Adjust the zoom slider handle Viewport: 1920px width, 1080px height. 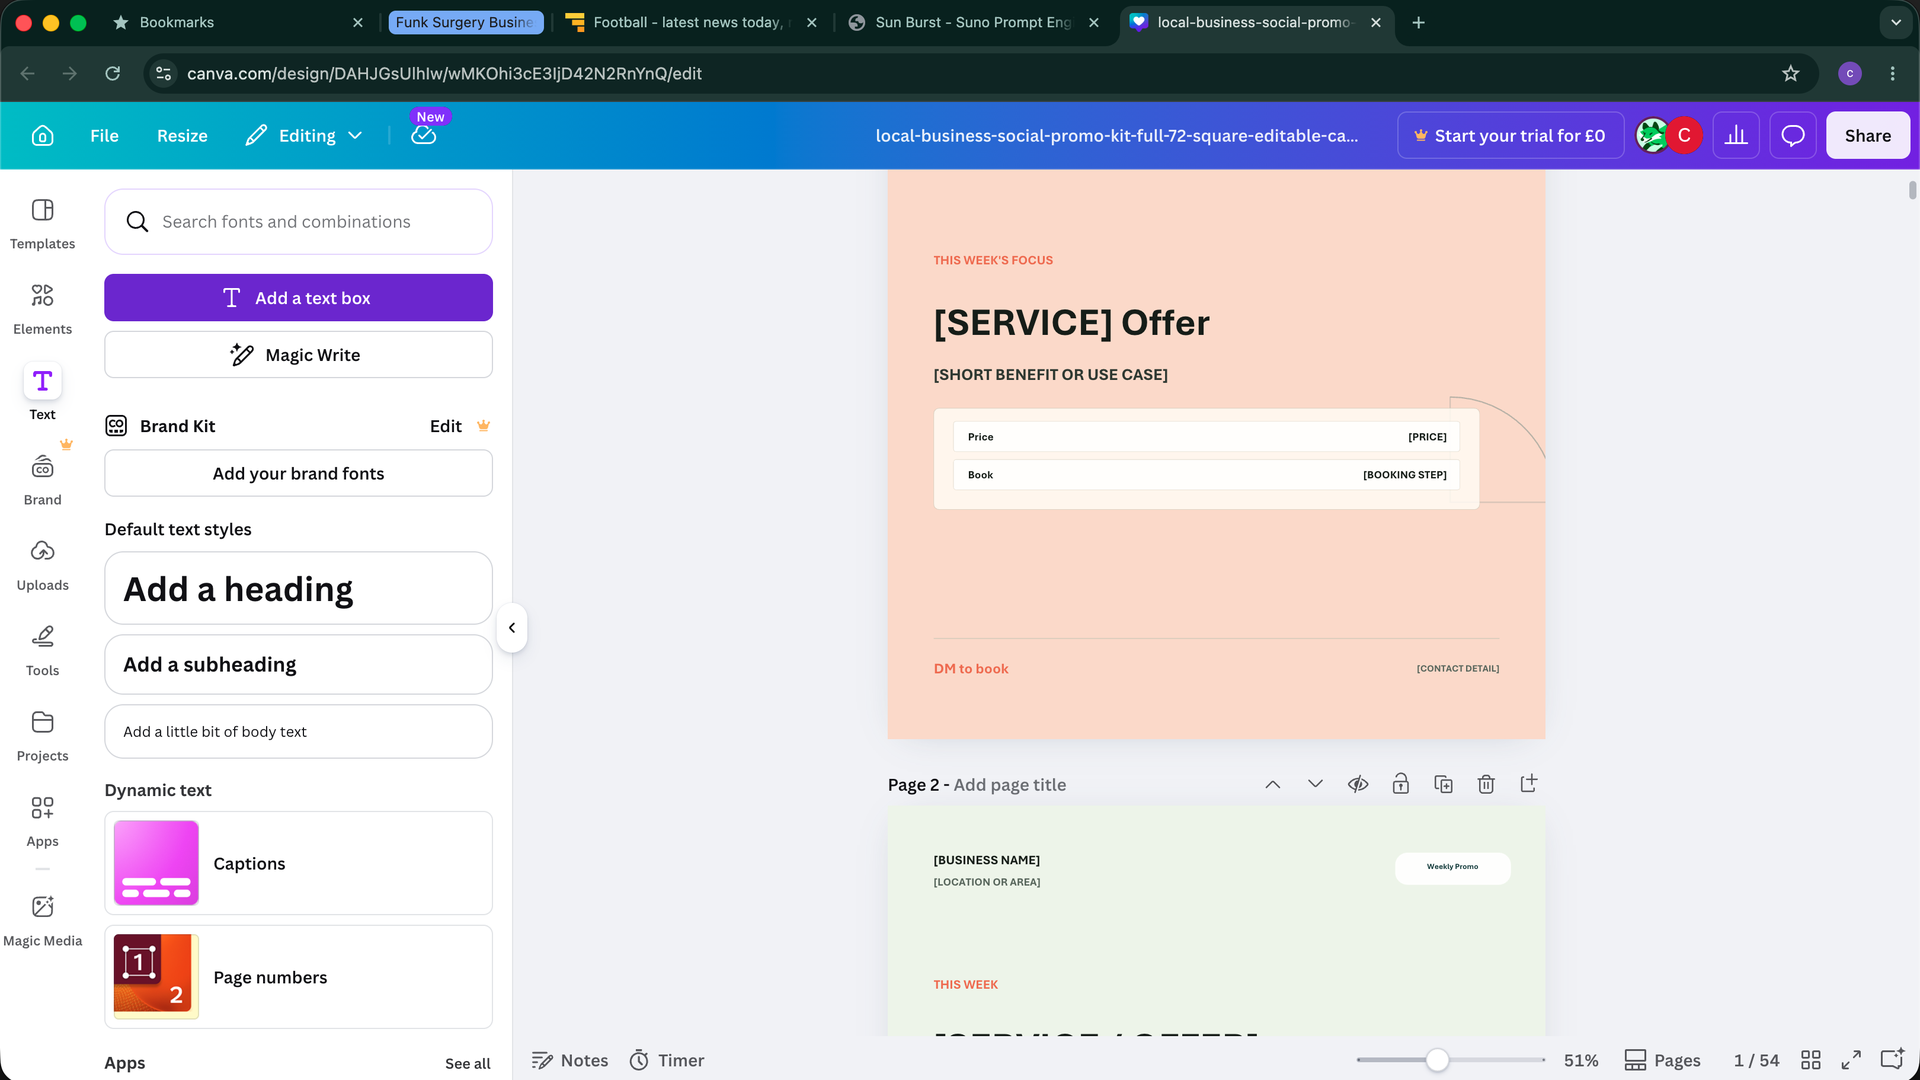pos(1437,1060)
